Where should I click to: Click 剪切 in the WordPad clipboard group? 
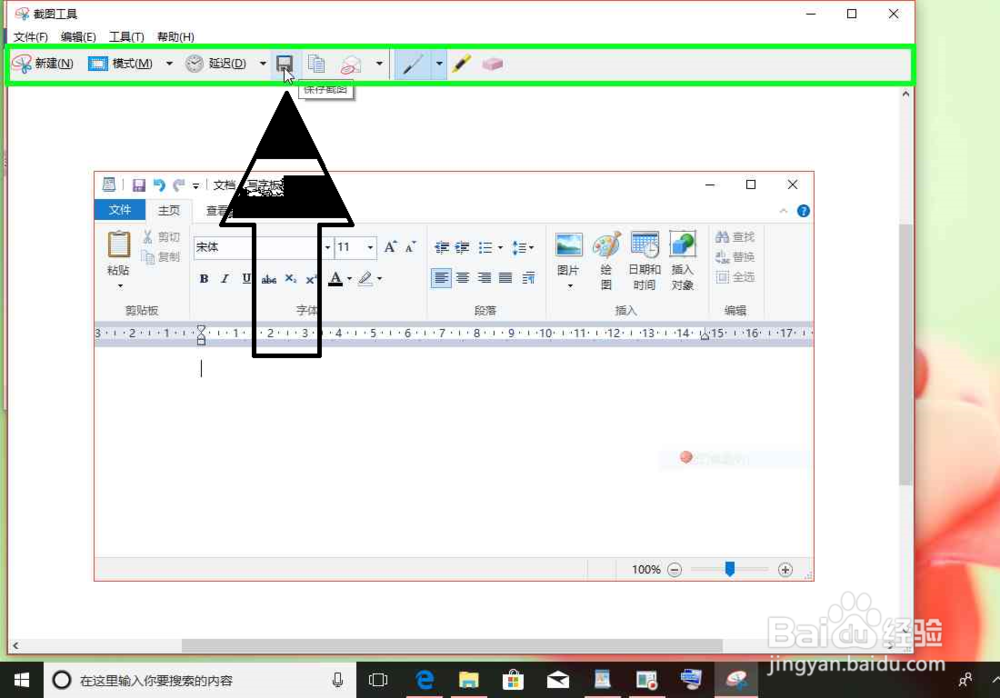tap(161, 237)
